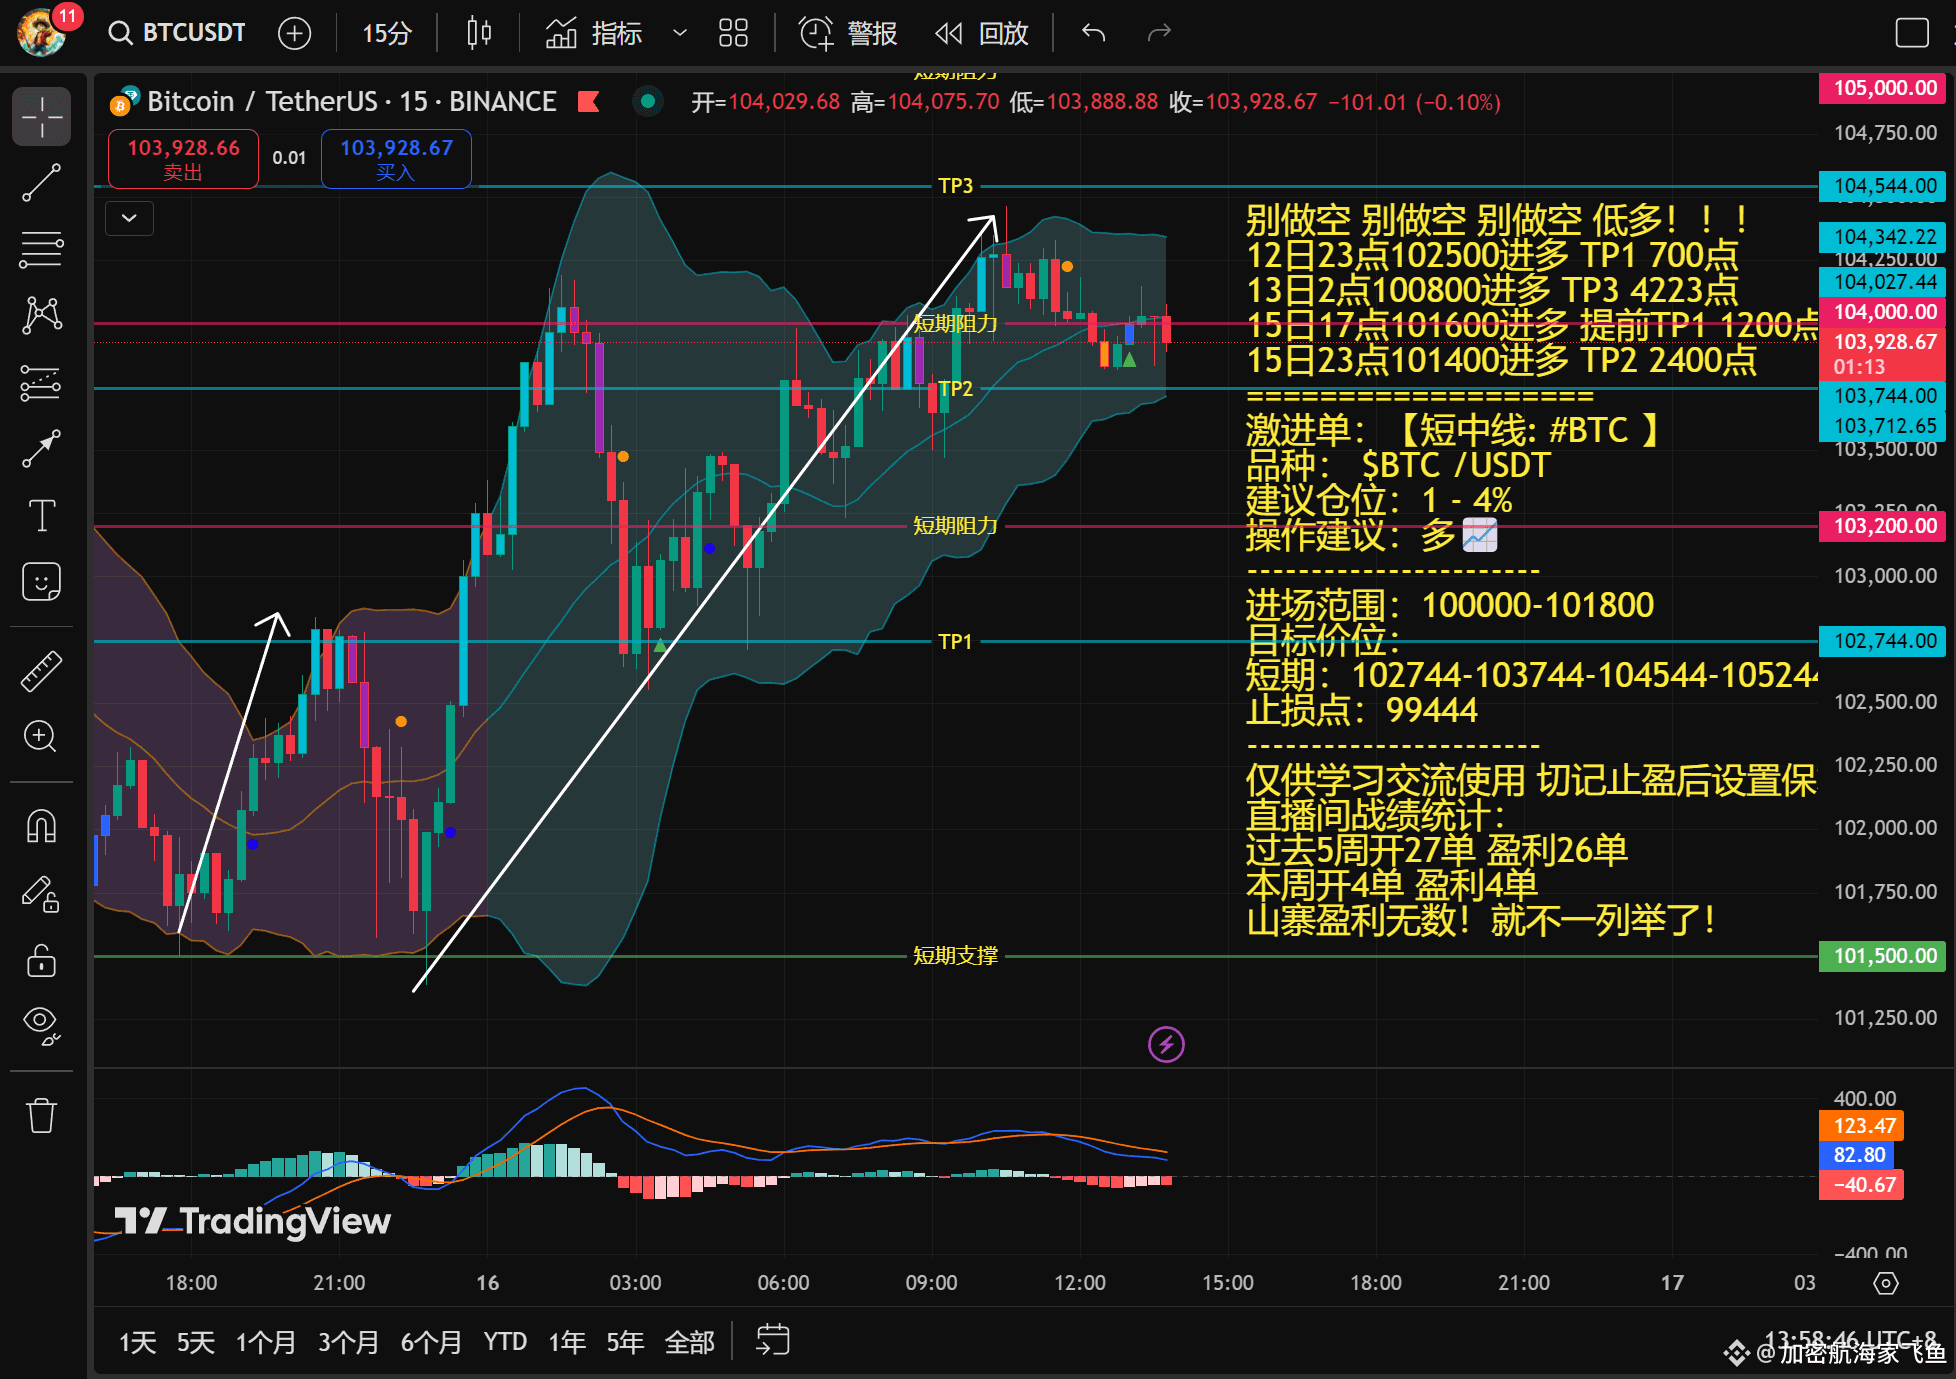1956x1379 pixels.
Task: Add a symbol to compare with the plus icon
Action: point(294,33)
